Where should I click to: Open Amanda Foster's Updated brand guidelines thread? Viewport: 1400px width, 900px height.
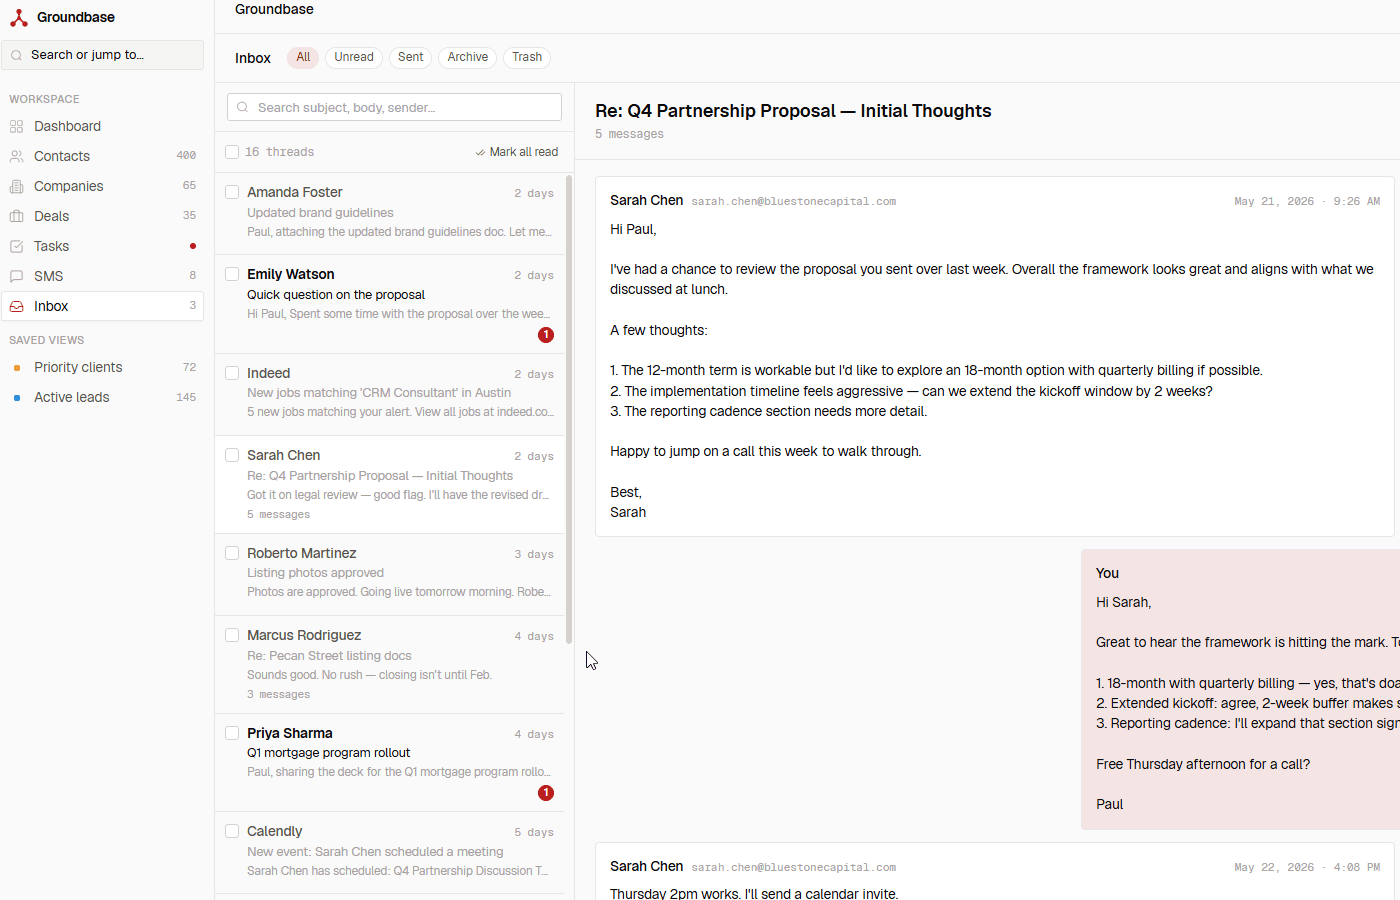click(390, 213)
